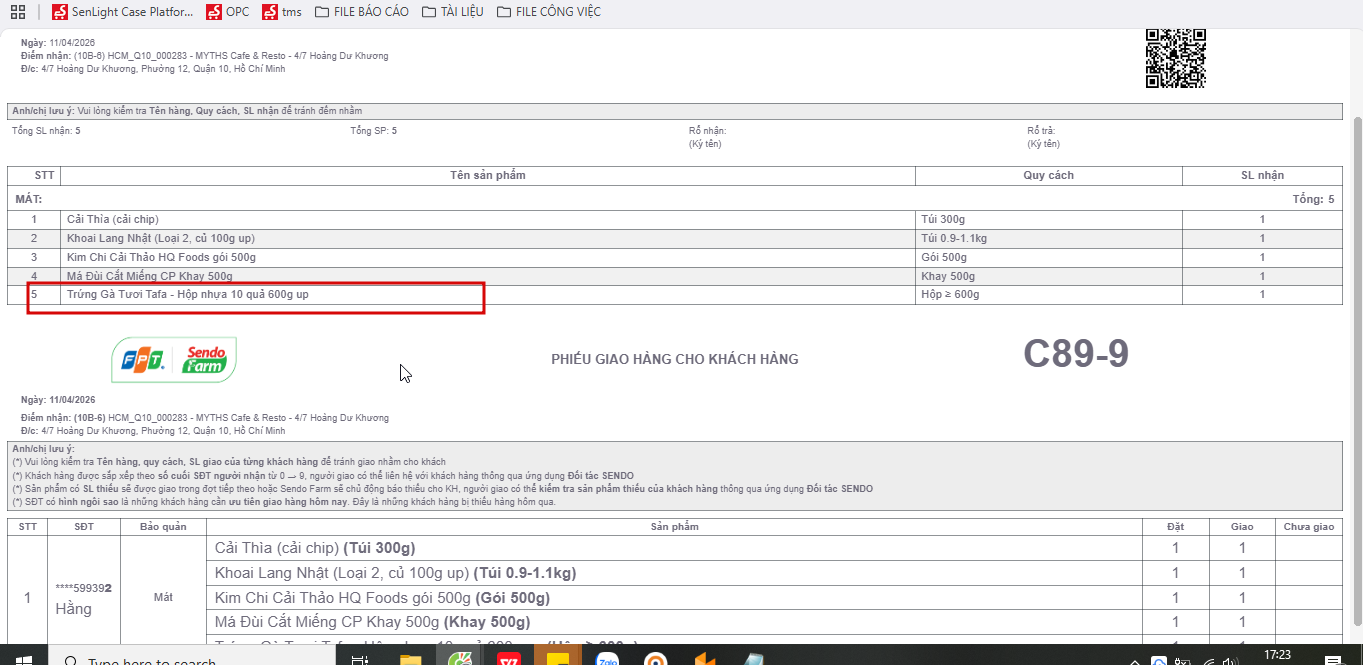Click the Bảo quản column header
This screenshot has width=1363, height=665.
pos(163,526)
